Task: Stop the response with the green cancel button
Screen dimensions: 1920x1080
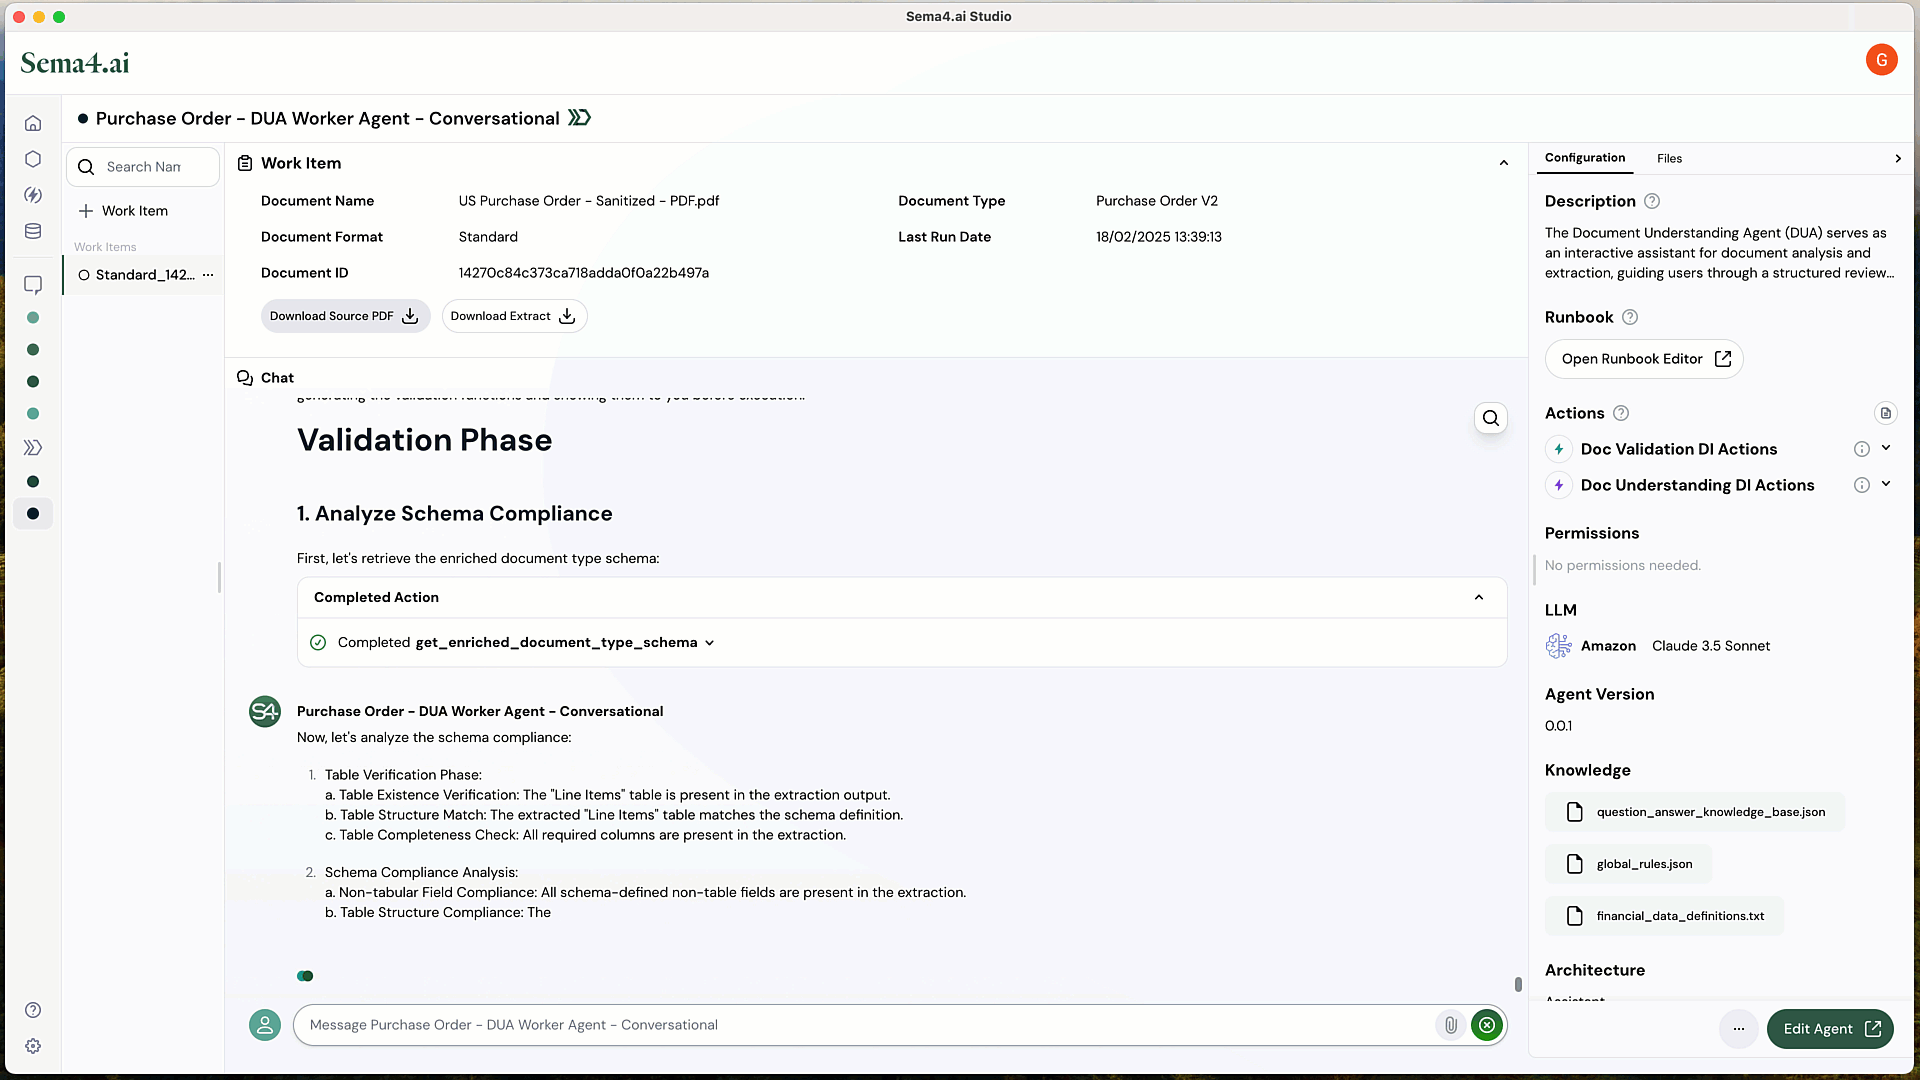Action: coord(1487,1025)
